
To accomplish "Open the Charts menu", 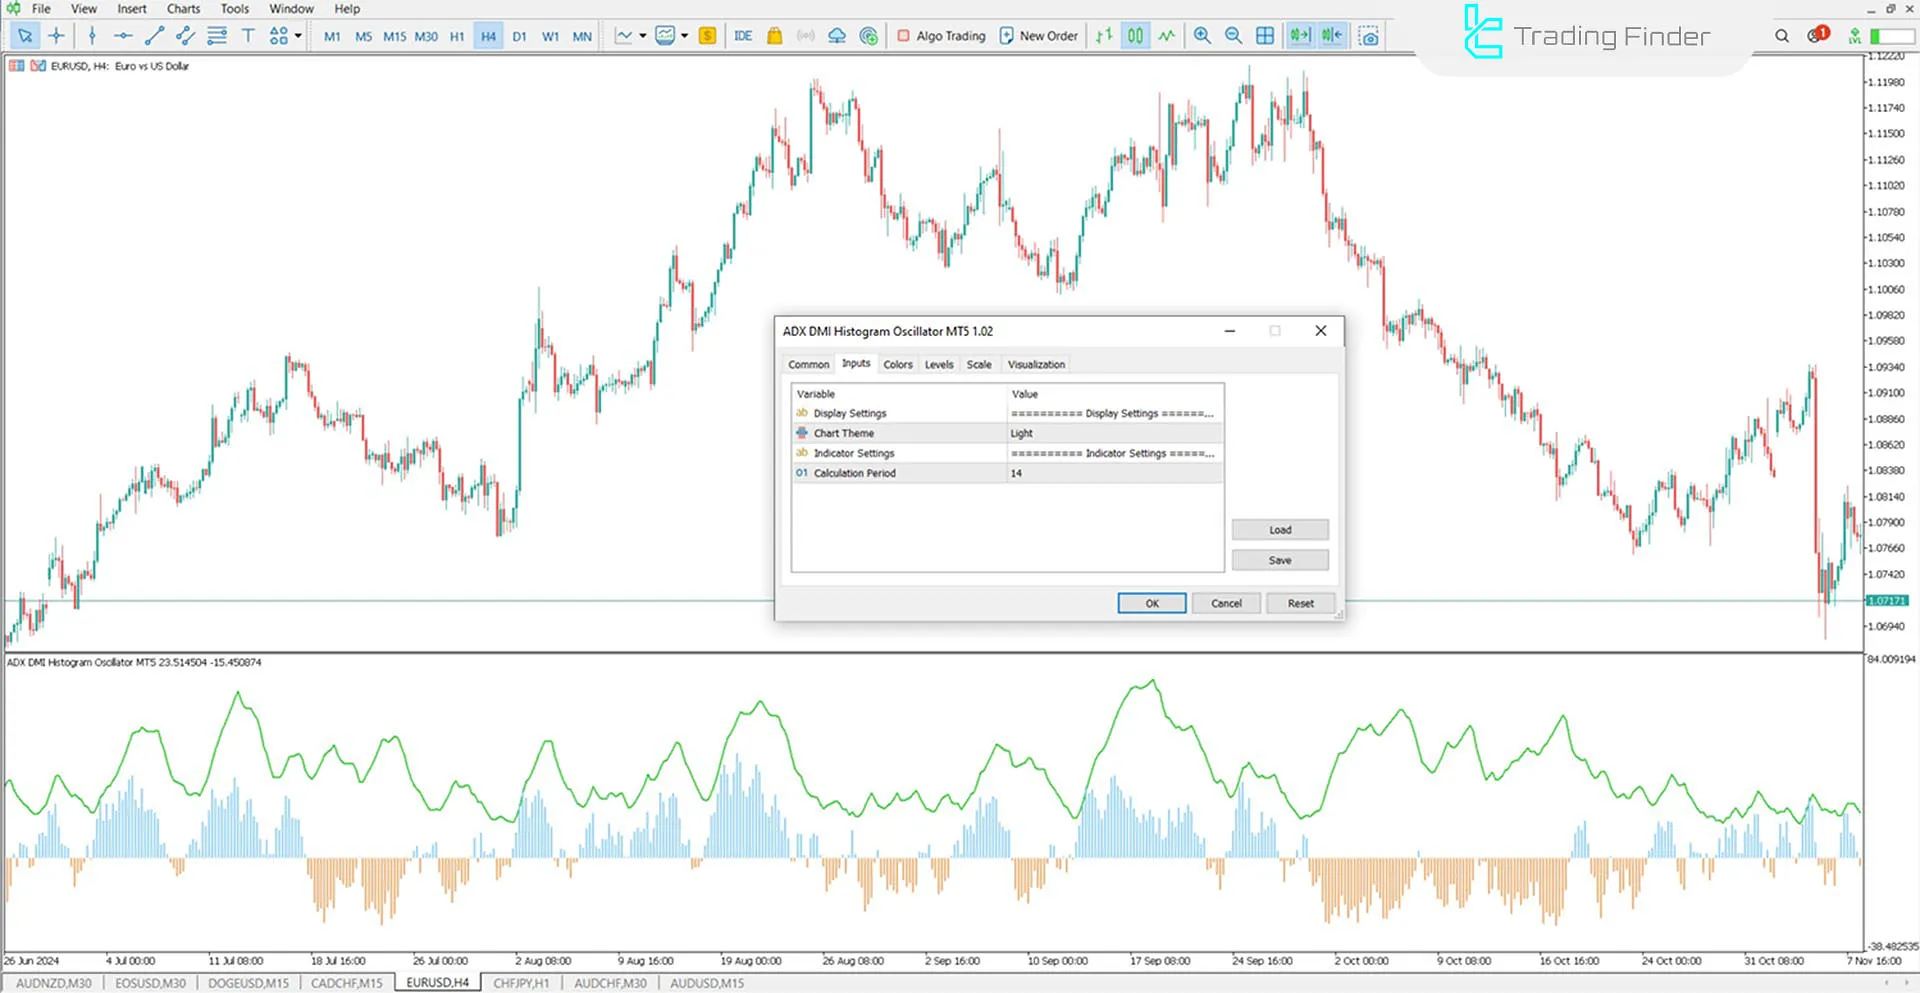I will click(183, 8).
